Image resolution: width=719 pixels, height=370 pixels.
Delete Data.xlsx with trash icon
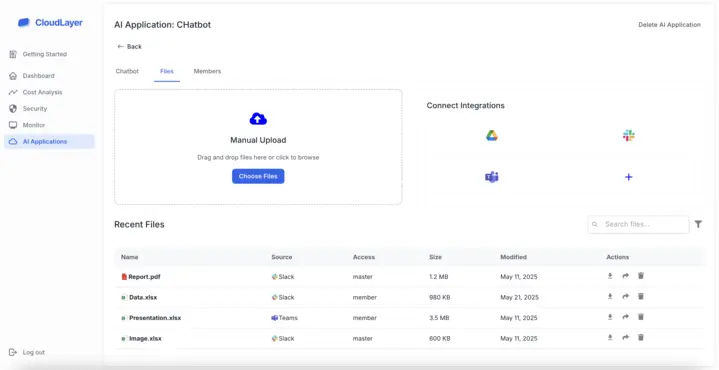click(641, 296)
